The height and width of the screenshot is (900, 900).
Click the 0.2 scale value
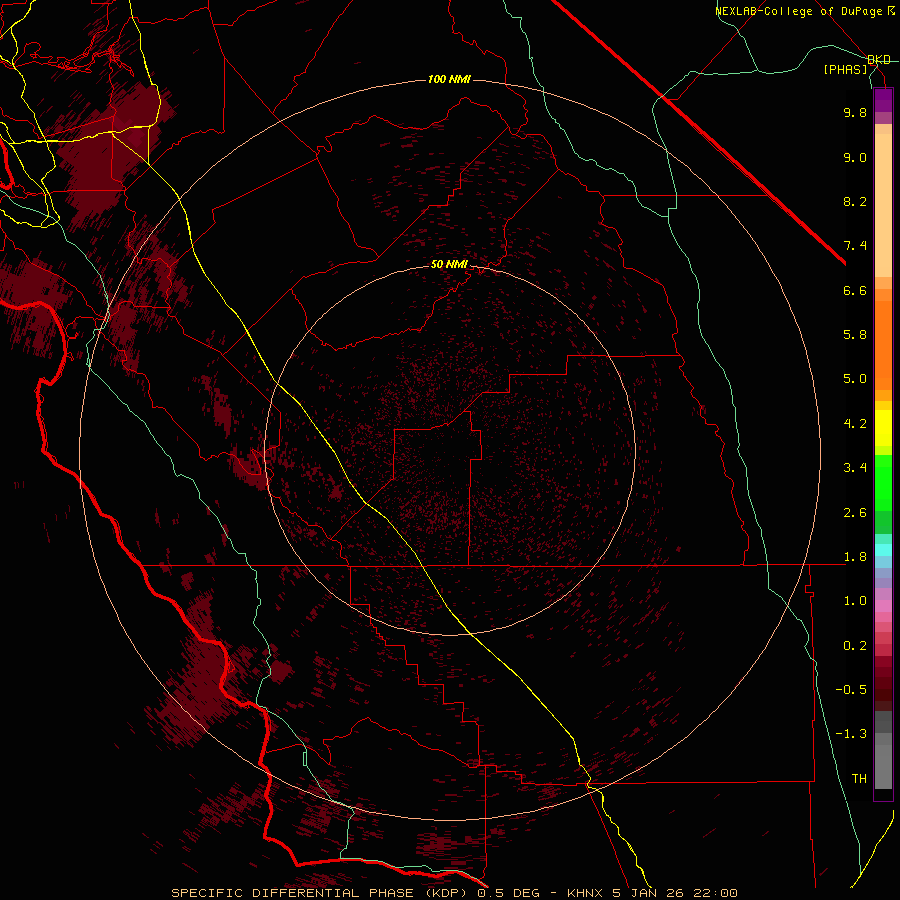coord(855,646)
